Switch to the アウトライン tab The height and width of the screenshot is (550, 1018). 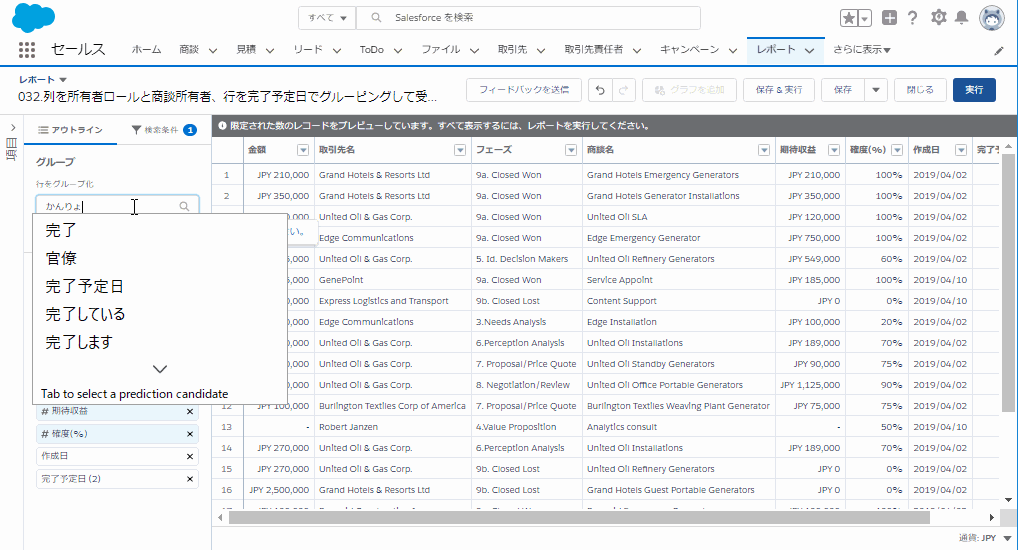(70, 130)
